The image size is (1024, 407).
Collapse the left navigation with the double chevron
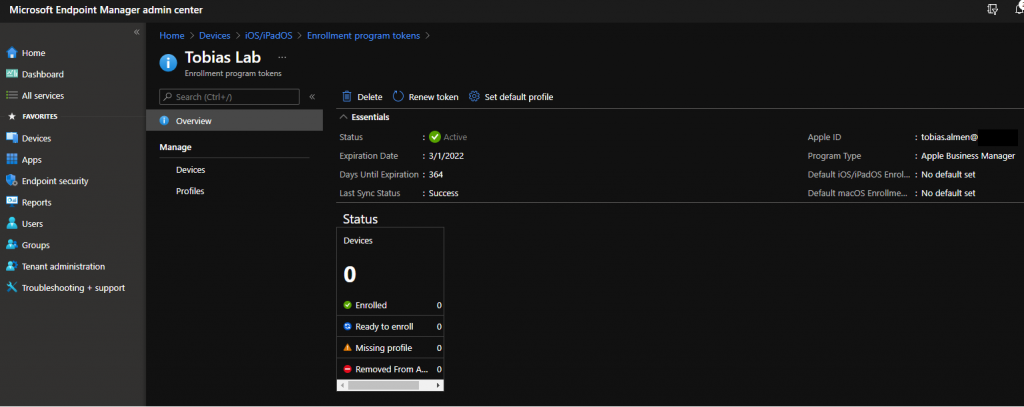point(136,33)
